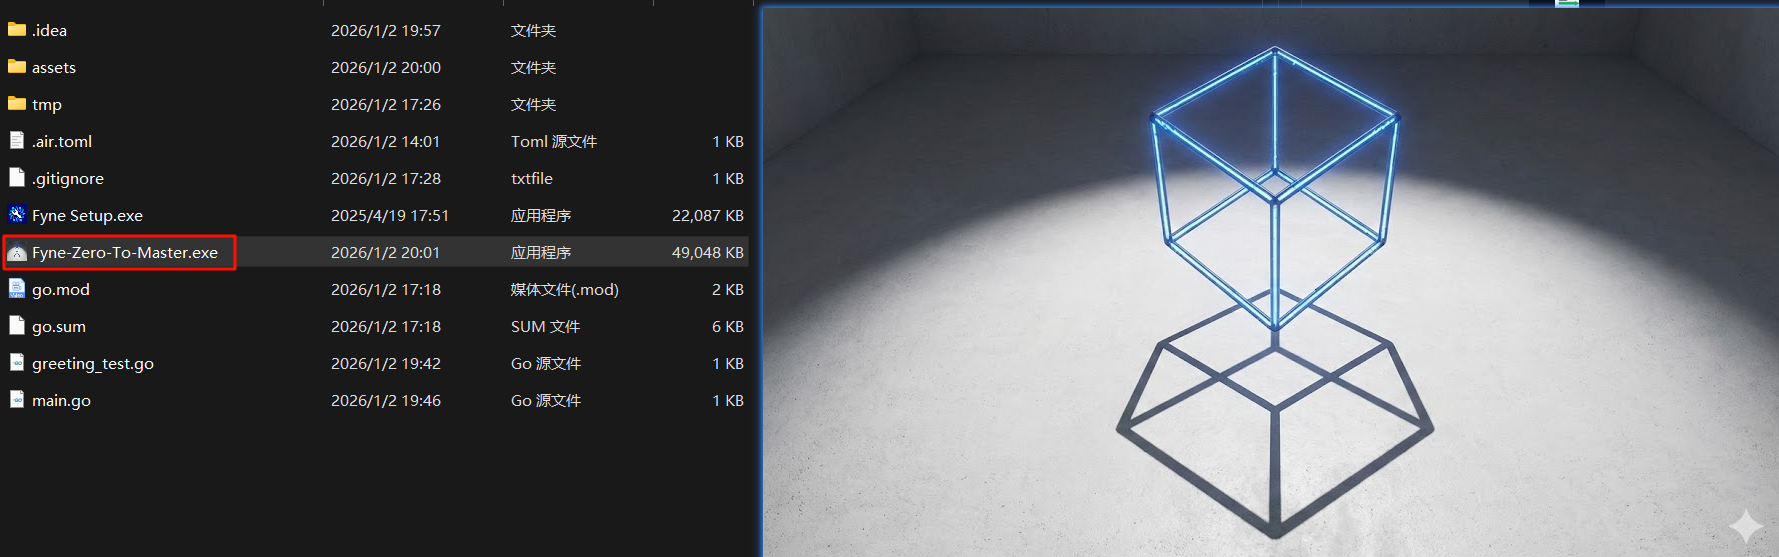The width and height of the screenshot is (1779, 557).
Task: Click the 49,048 KB size cell
Action: pos(707,253)
